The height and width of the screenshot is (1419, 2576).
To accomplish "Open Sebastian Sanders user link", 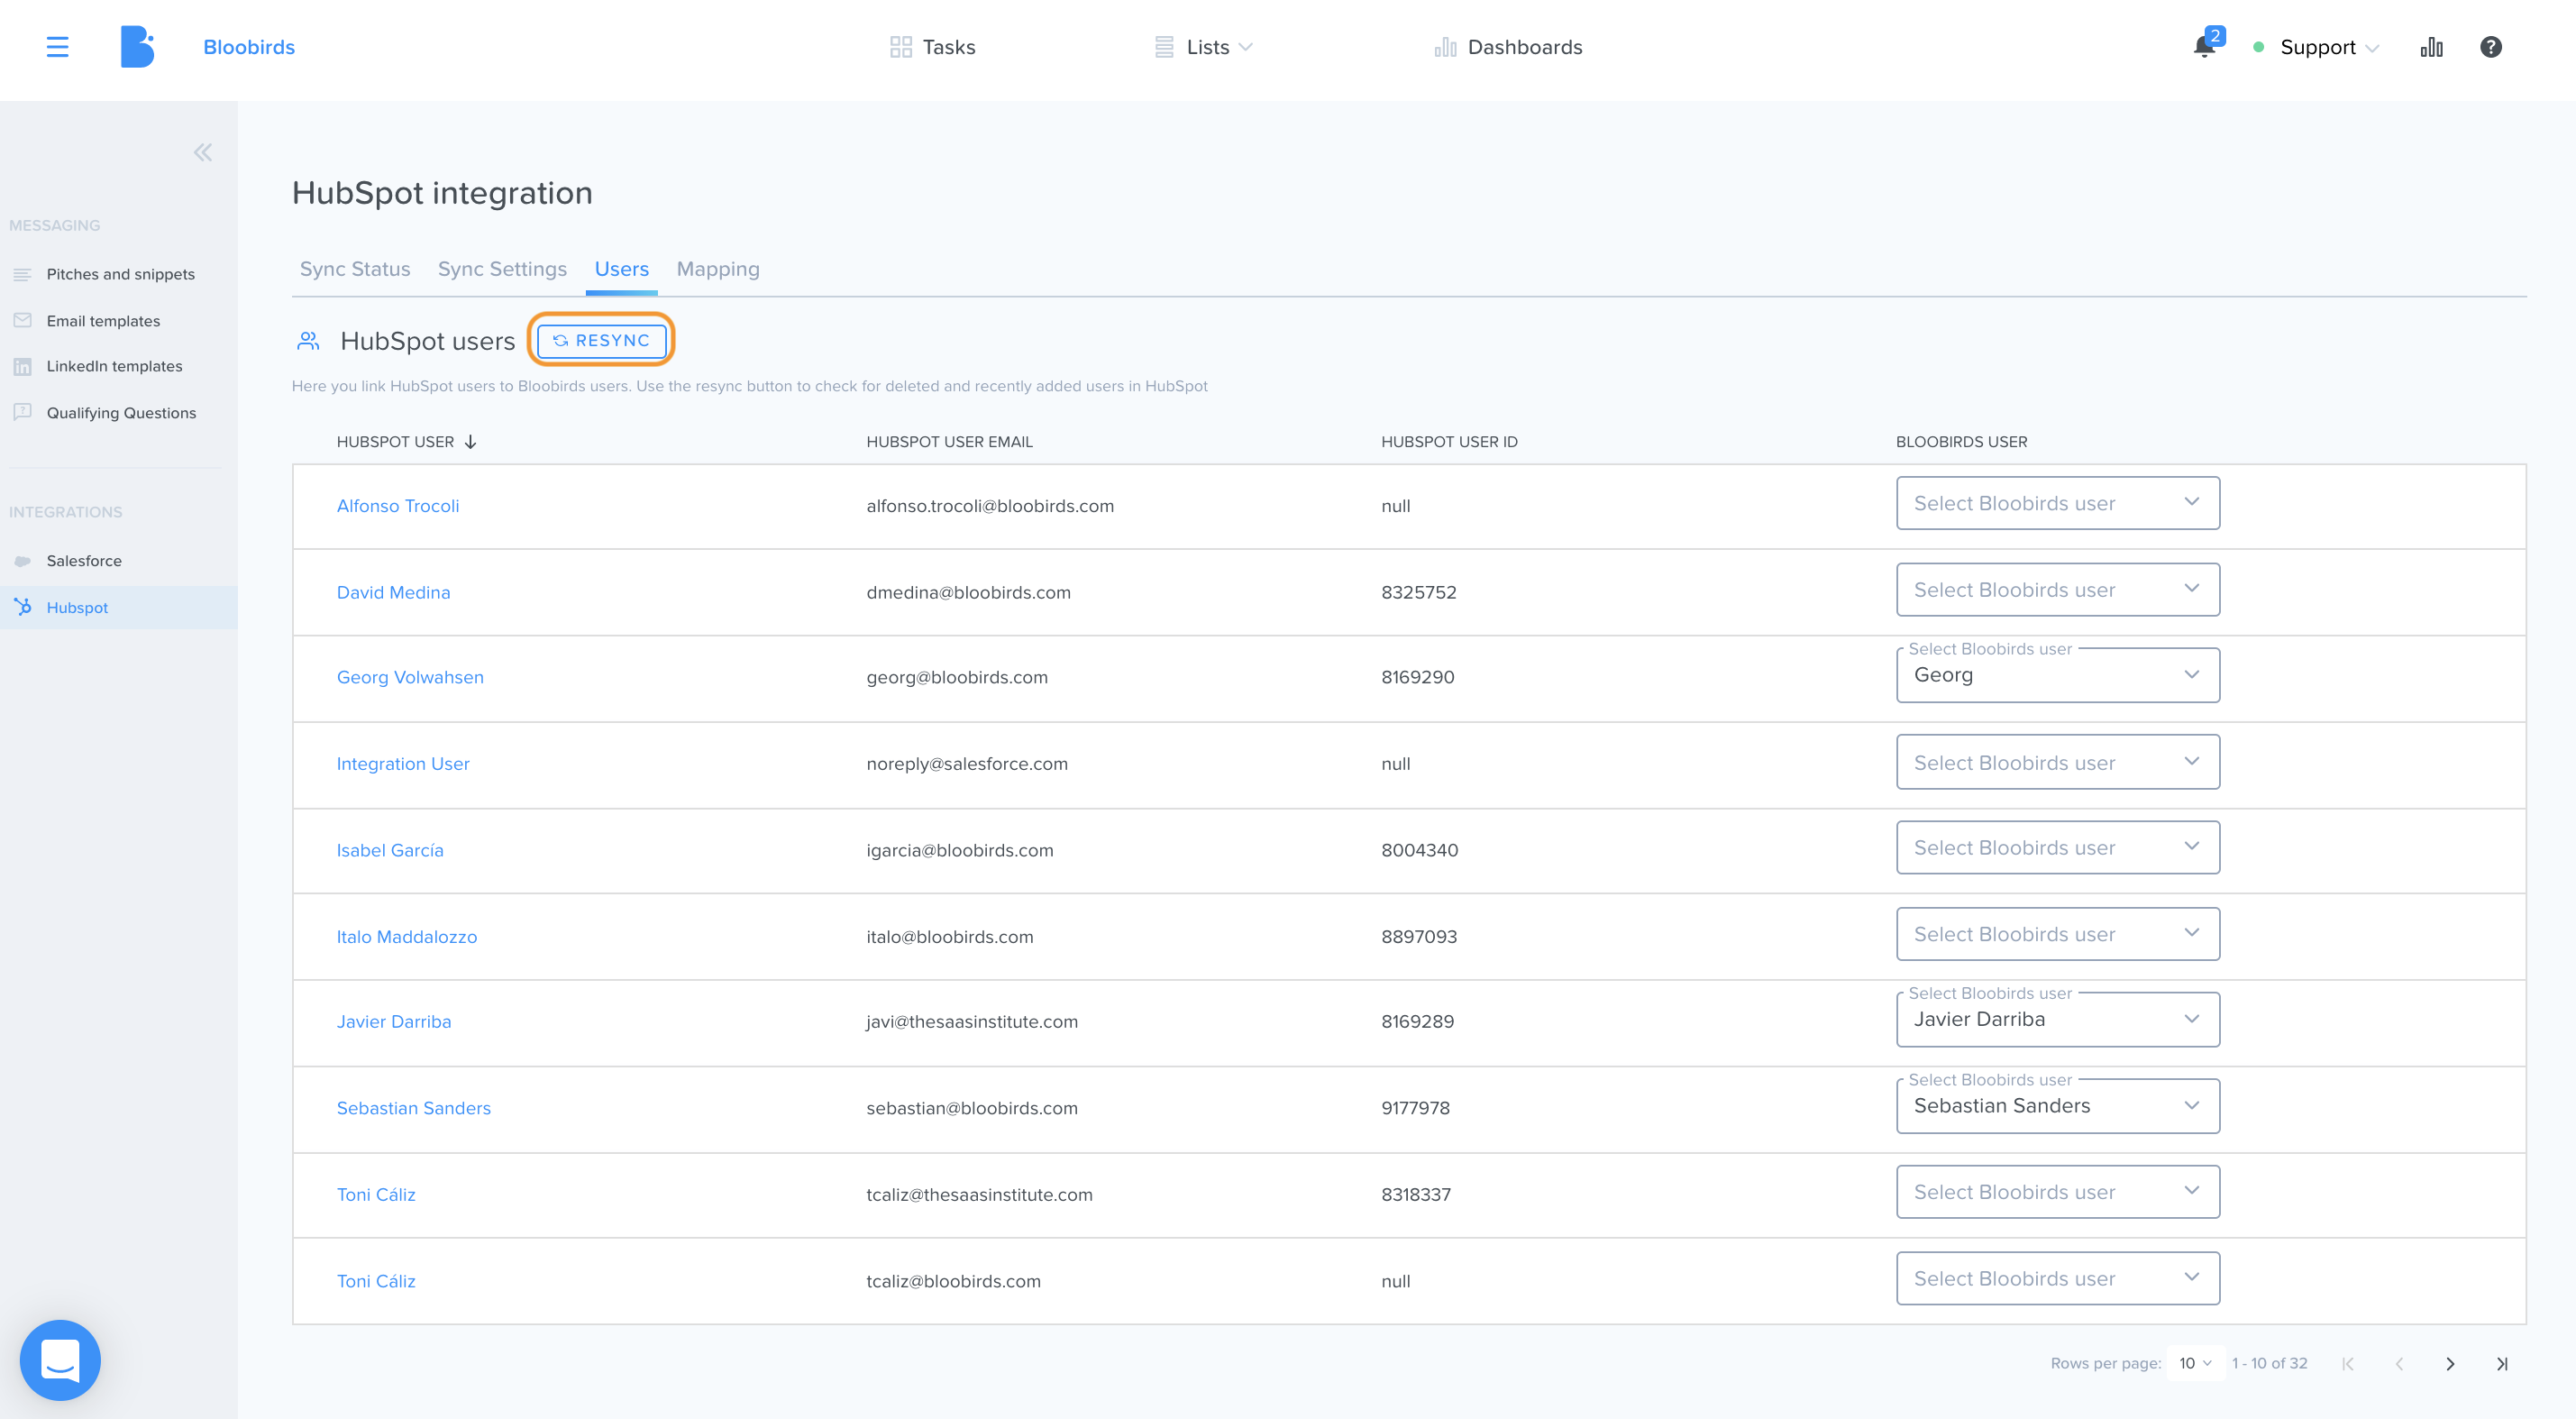I will pos(414,1108).
